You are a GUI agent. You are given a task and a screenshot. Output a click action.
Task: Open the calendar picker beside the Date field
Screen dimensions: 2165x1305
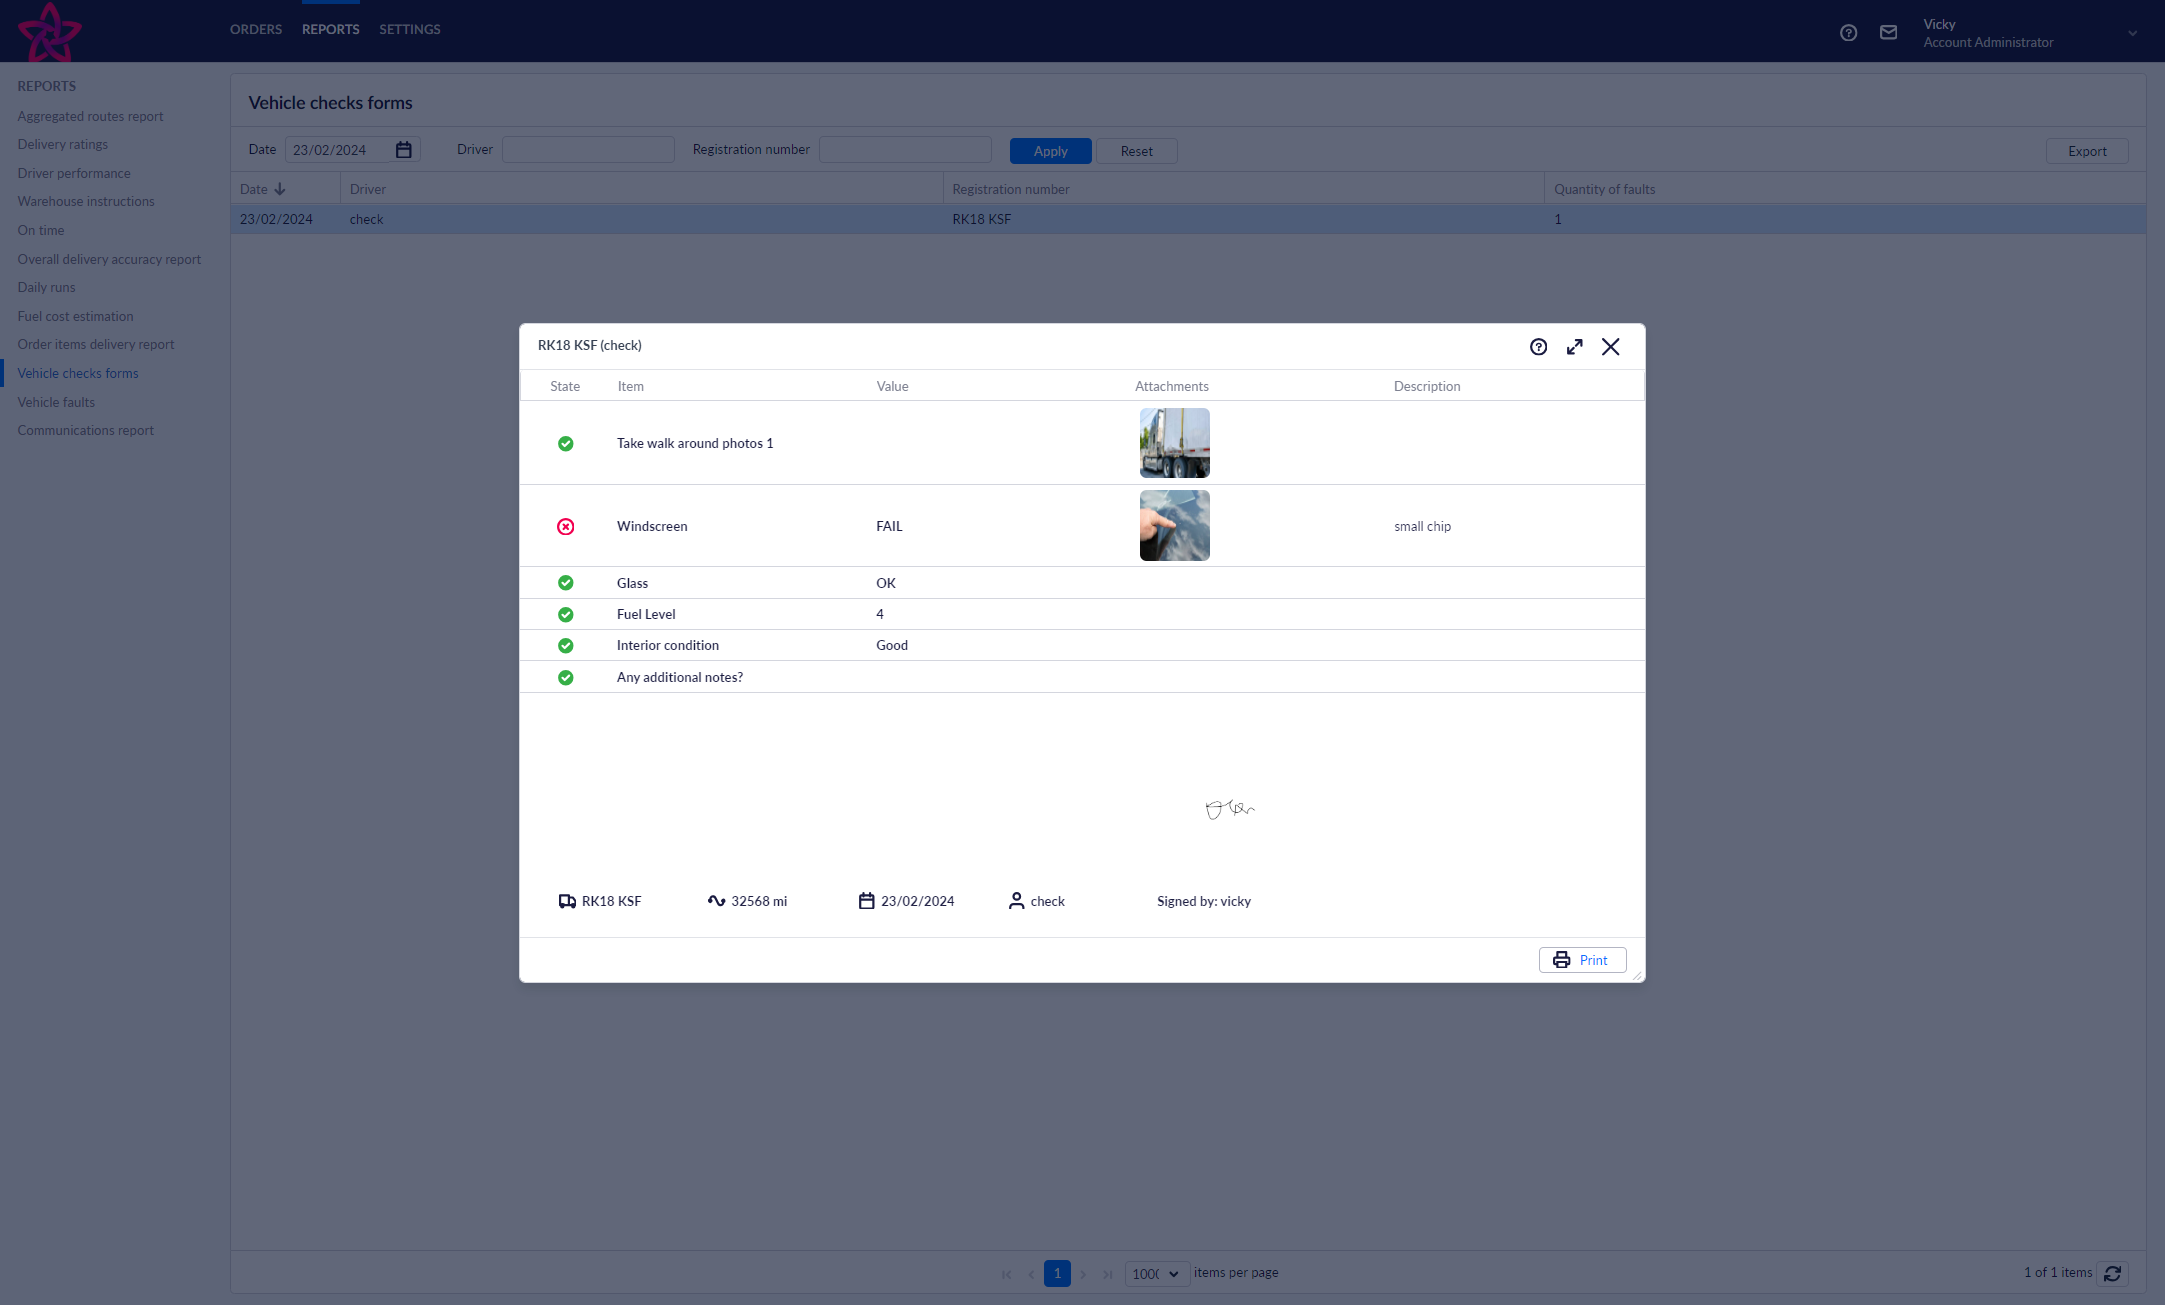[404, 150]
